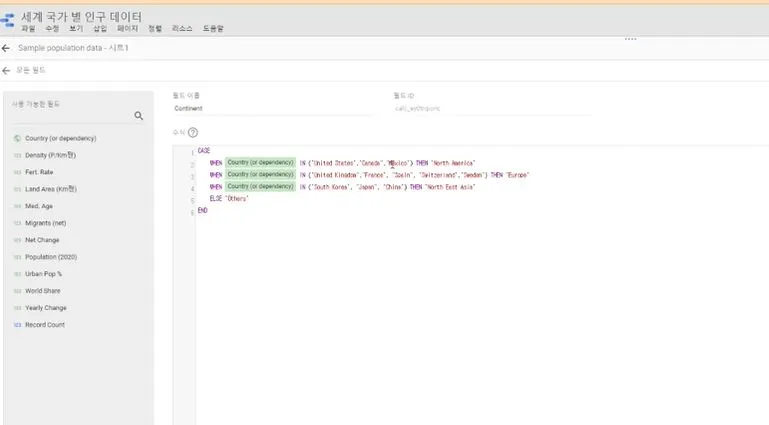Click 'Europe' text in the formula
The image size is (769, 425).
coord(517,175)
